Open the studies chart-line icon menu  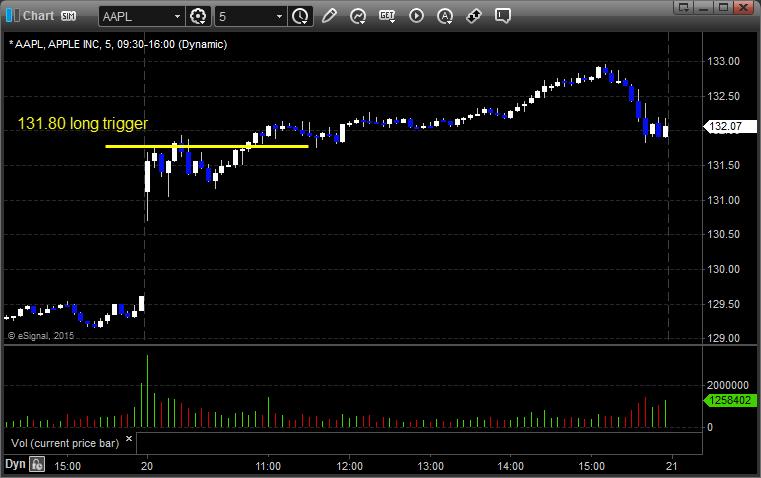tap(358, 16)
